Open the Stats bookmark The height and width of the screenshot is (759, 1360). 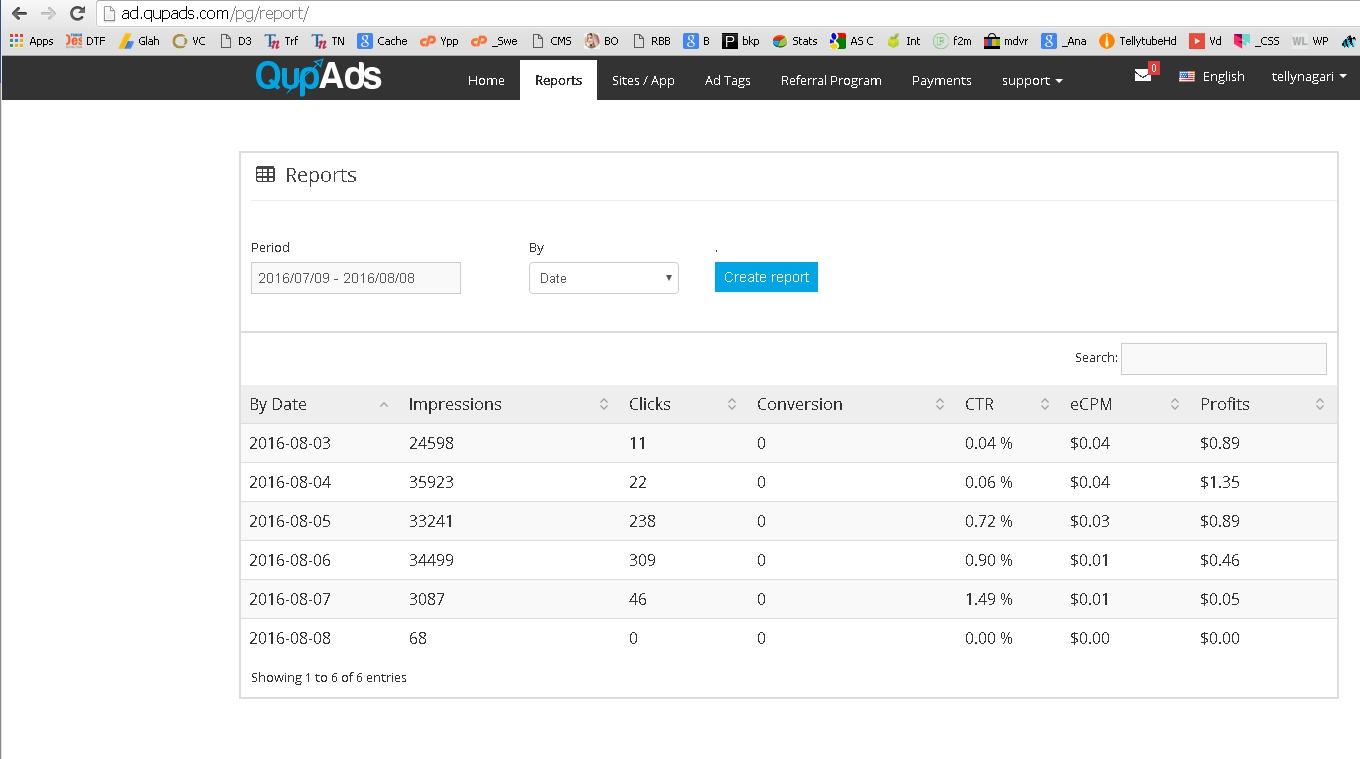click(795, 41)
